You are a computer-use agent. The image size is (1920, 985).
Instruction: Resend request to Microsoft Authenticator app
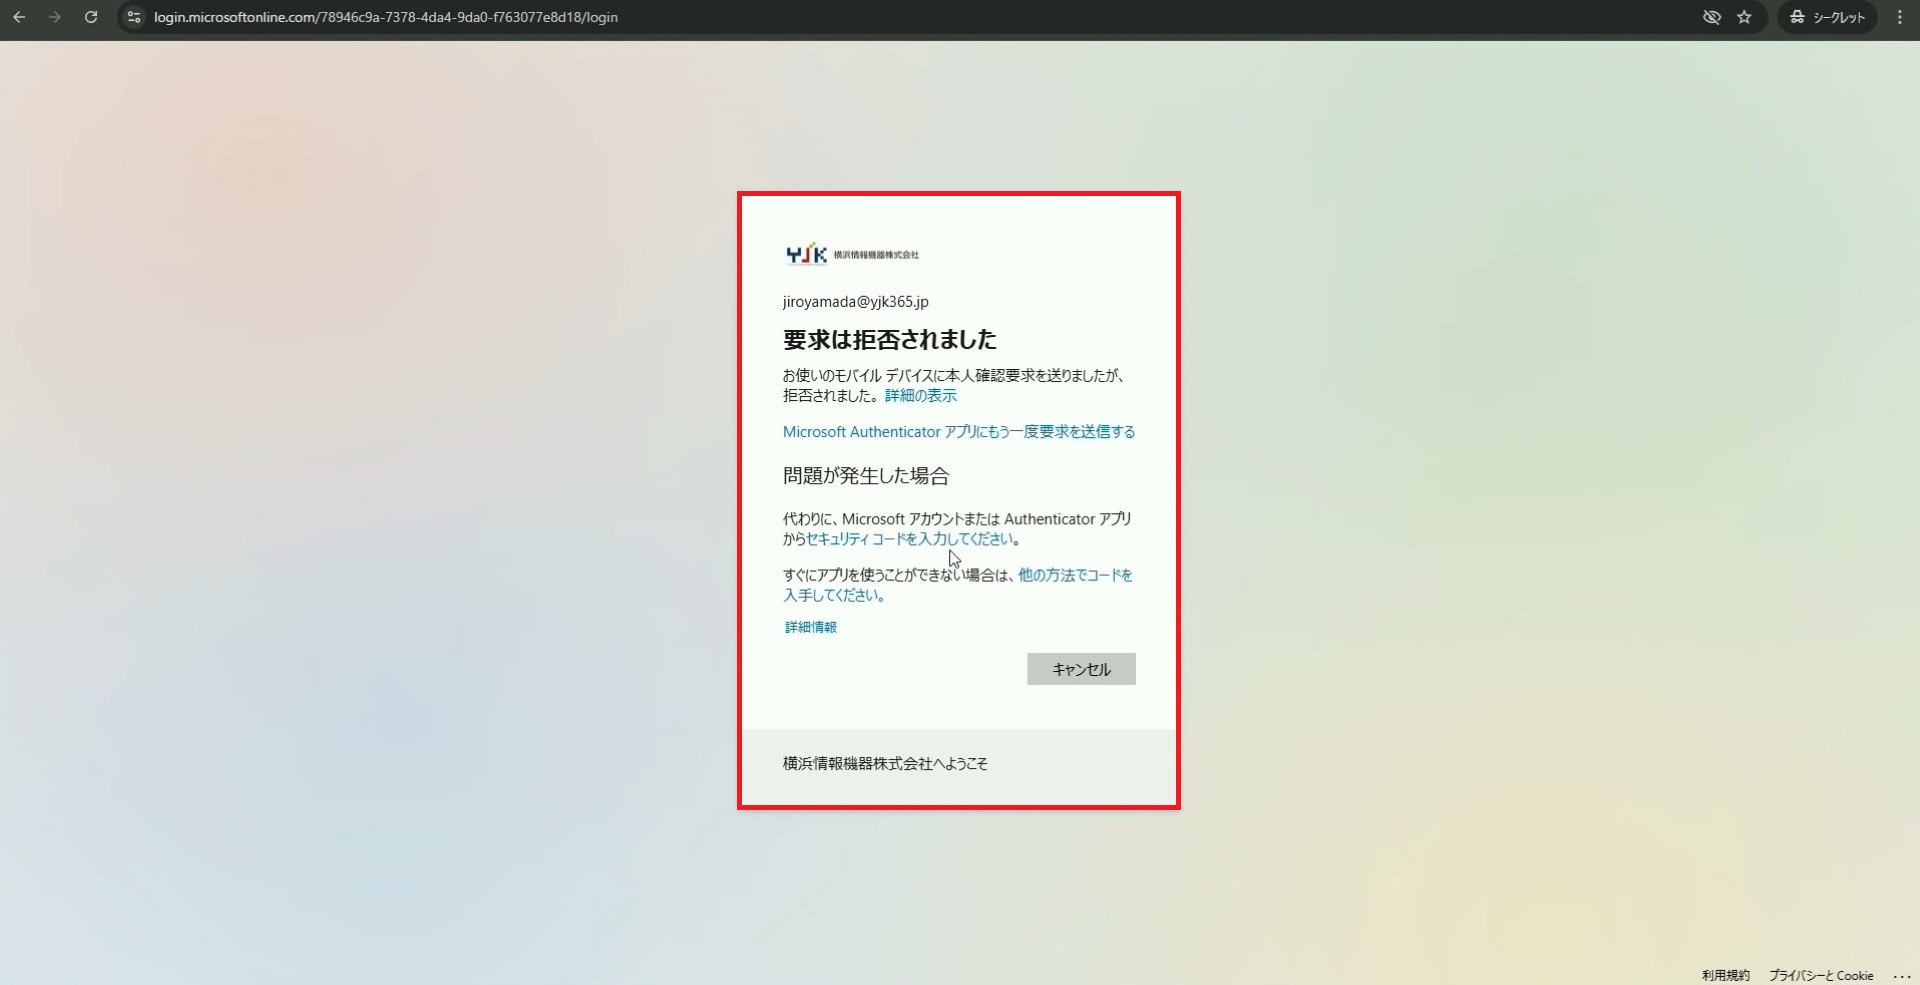pos(958,432)
